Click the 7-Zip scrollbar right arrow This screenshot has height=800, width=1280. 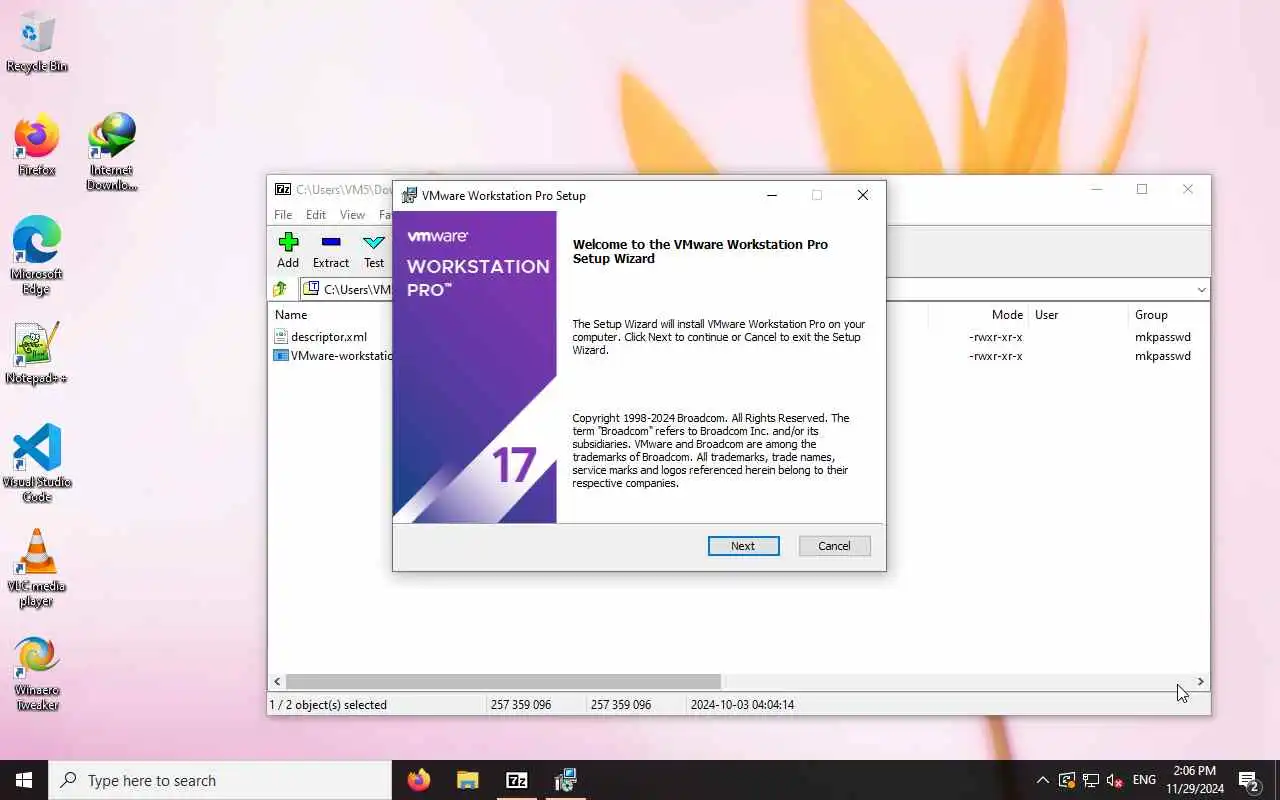[x=1201, y=682]
